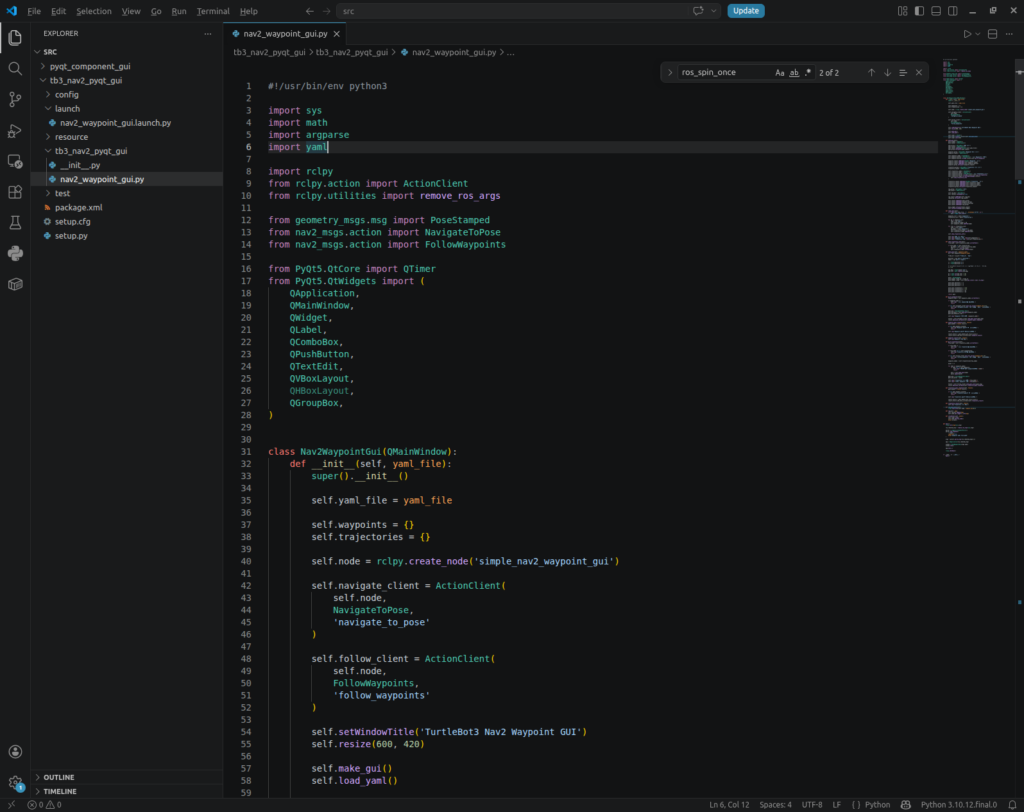This screenshot has width=1024, height=812.
Task: Open the Copilot chat dropdown arrow
Action: tap(714, 11)
